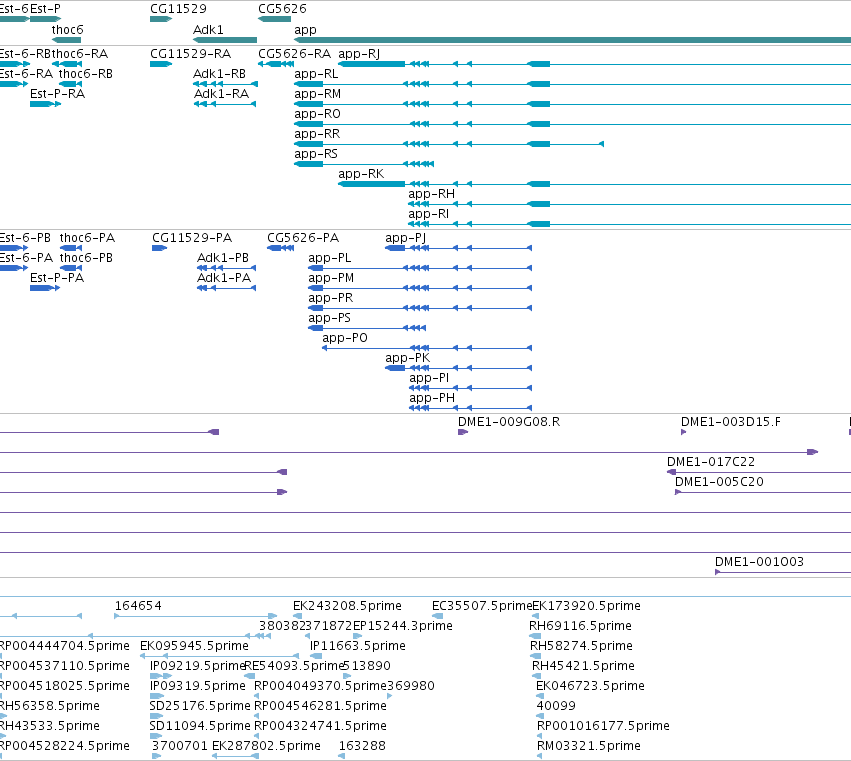The height and width of the screenshot is (761, 851).
Task: Select the EK095945.5prime feature
Action: pyautogui.click(x=194, y=646)
